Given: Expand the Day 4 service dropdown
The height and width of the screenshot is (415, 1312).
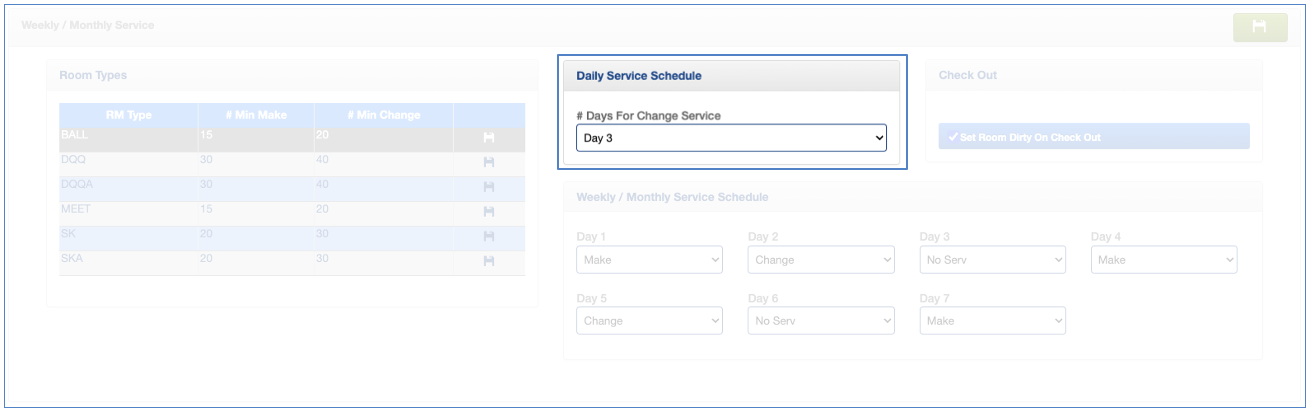Looking at the screenshot, I should (x=1163, y=260).
